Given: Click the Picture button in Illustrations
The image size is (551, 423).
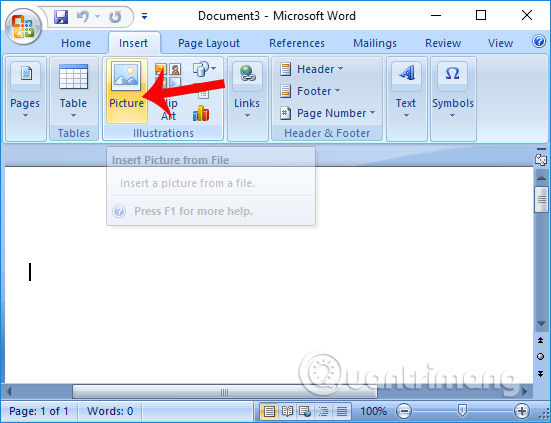Looking at the screenshot, I should coord(127,91).
